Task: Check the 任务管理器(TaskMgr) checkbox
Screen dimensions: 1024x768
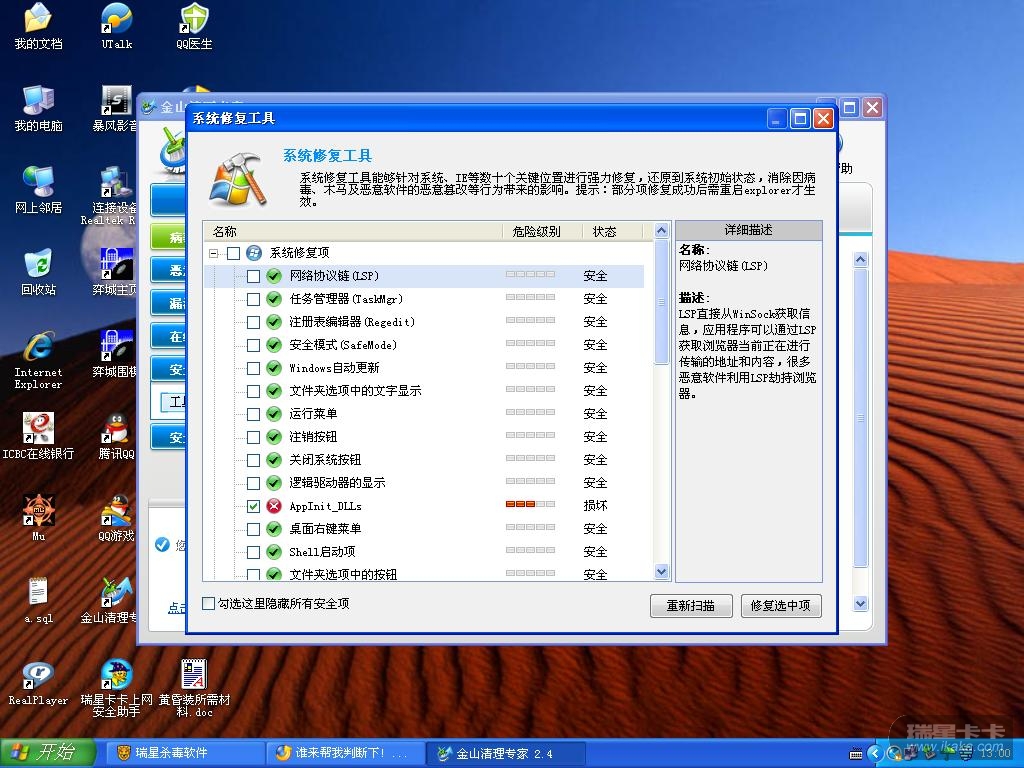Action: (253, 299)
